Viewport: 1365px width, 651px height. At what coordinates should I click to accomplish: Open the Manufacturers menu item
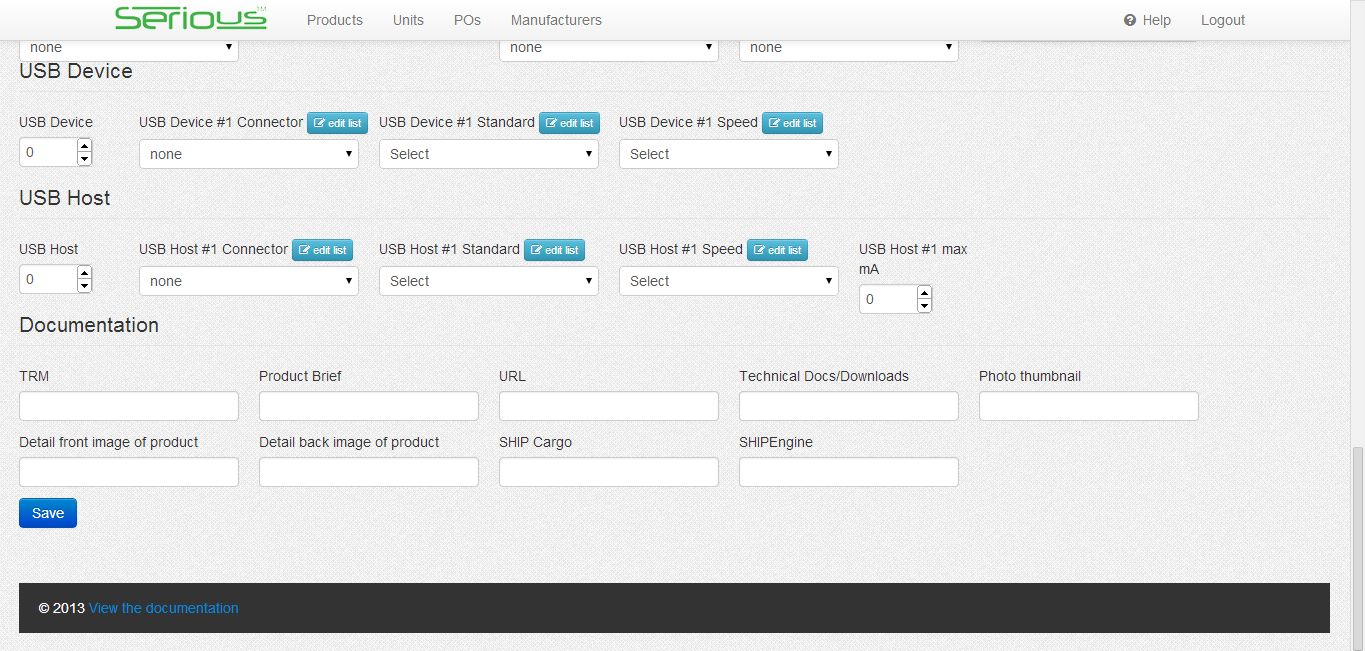pos(555,20)
